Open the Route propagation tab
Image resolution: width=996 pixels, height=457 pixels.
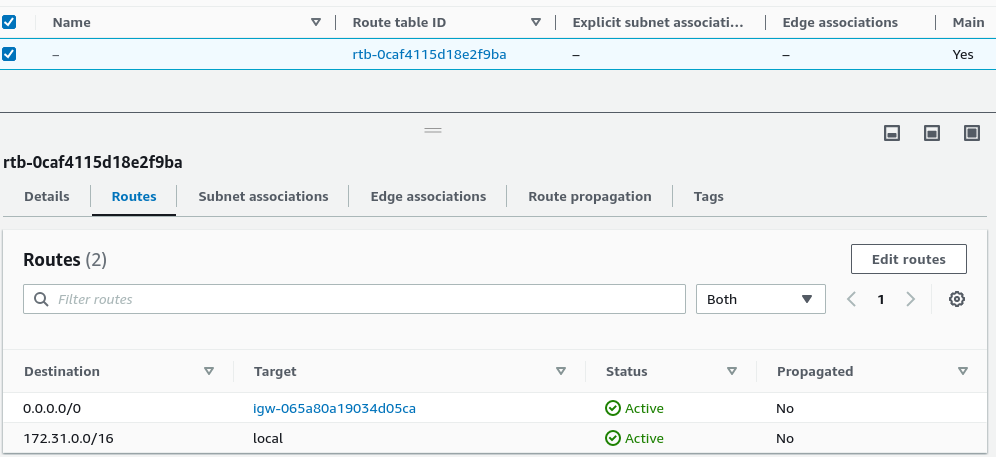(589, 196)
